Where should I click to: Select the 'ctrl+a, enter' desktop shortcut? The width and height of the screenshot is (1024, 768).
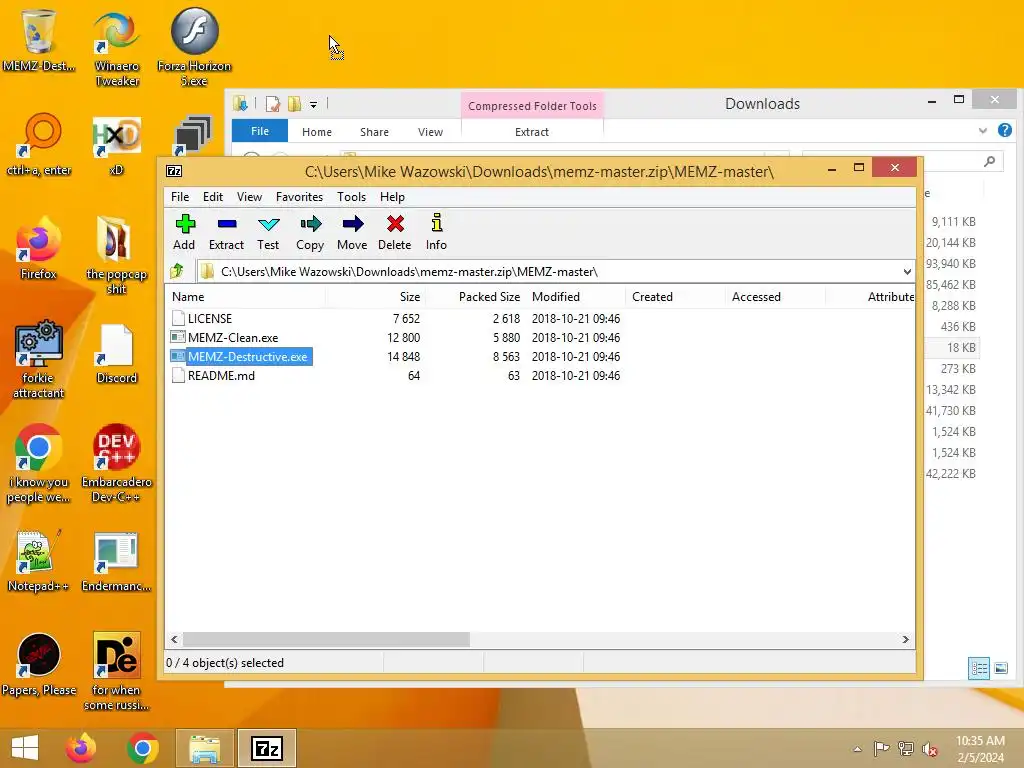[39, 145]
